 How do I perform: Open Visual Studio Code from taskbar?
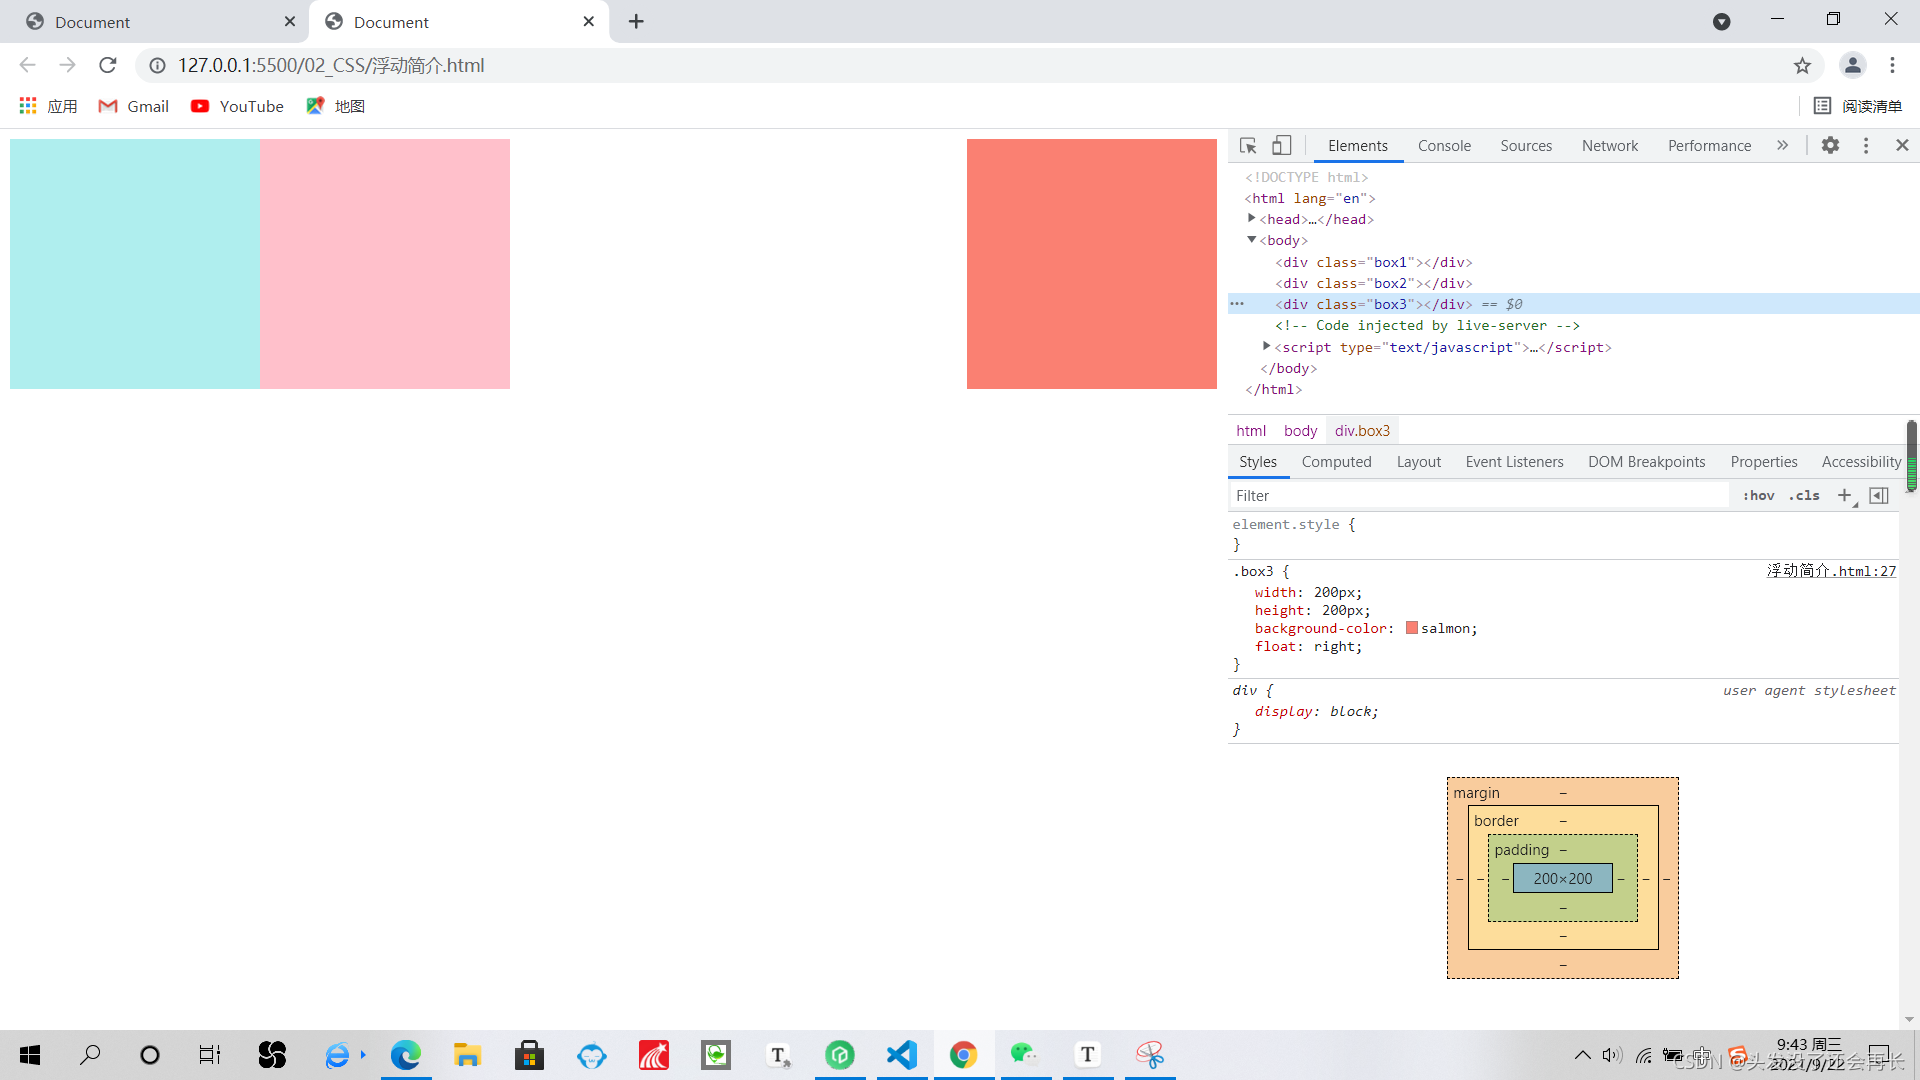coord(901,1055)
